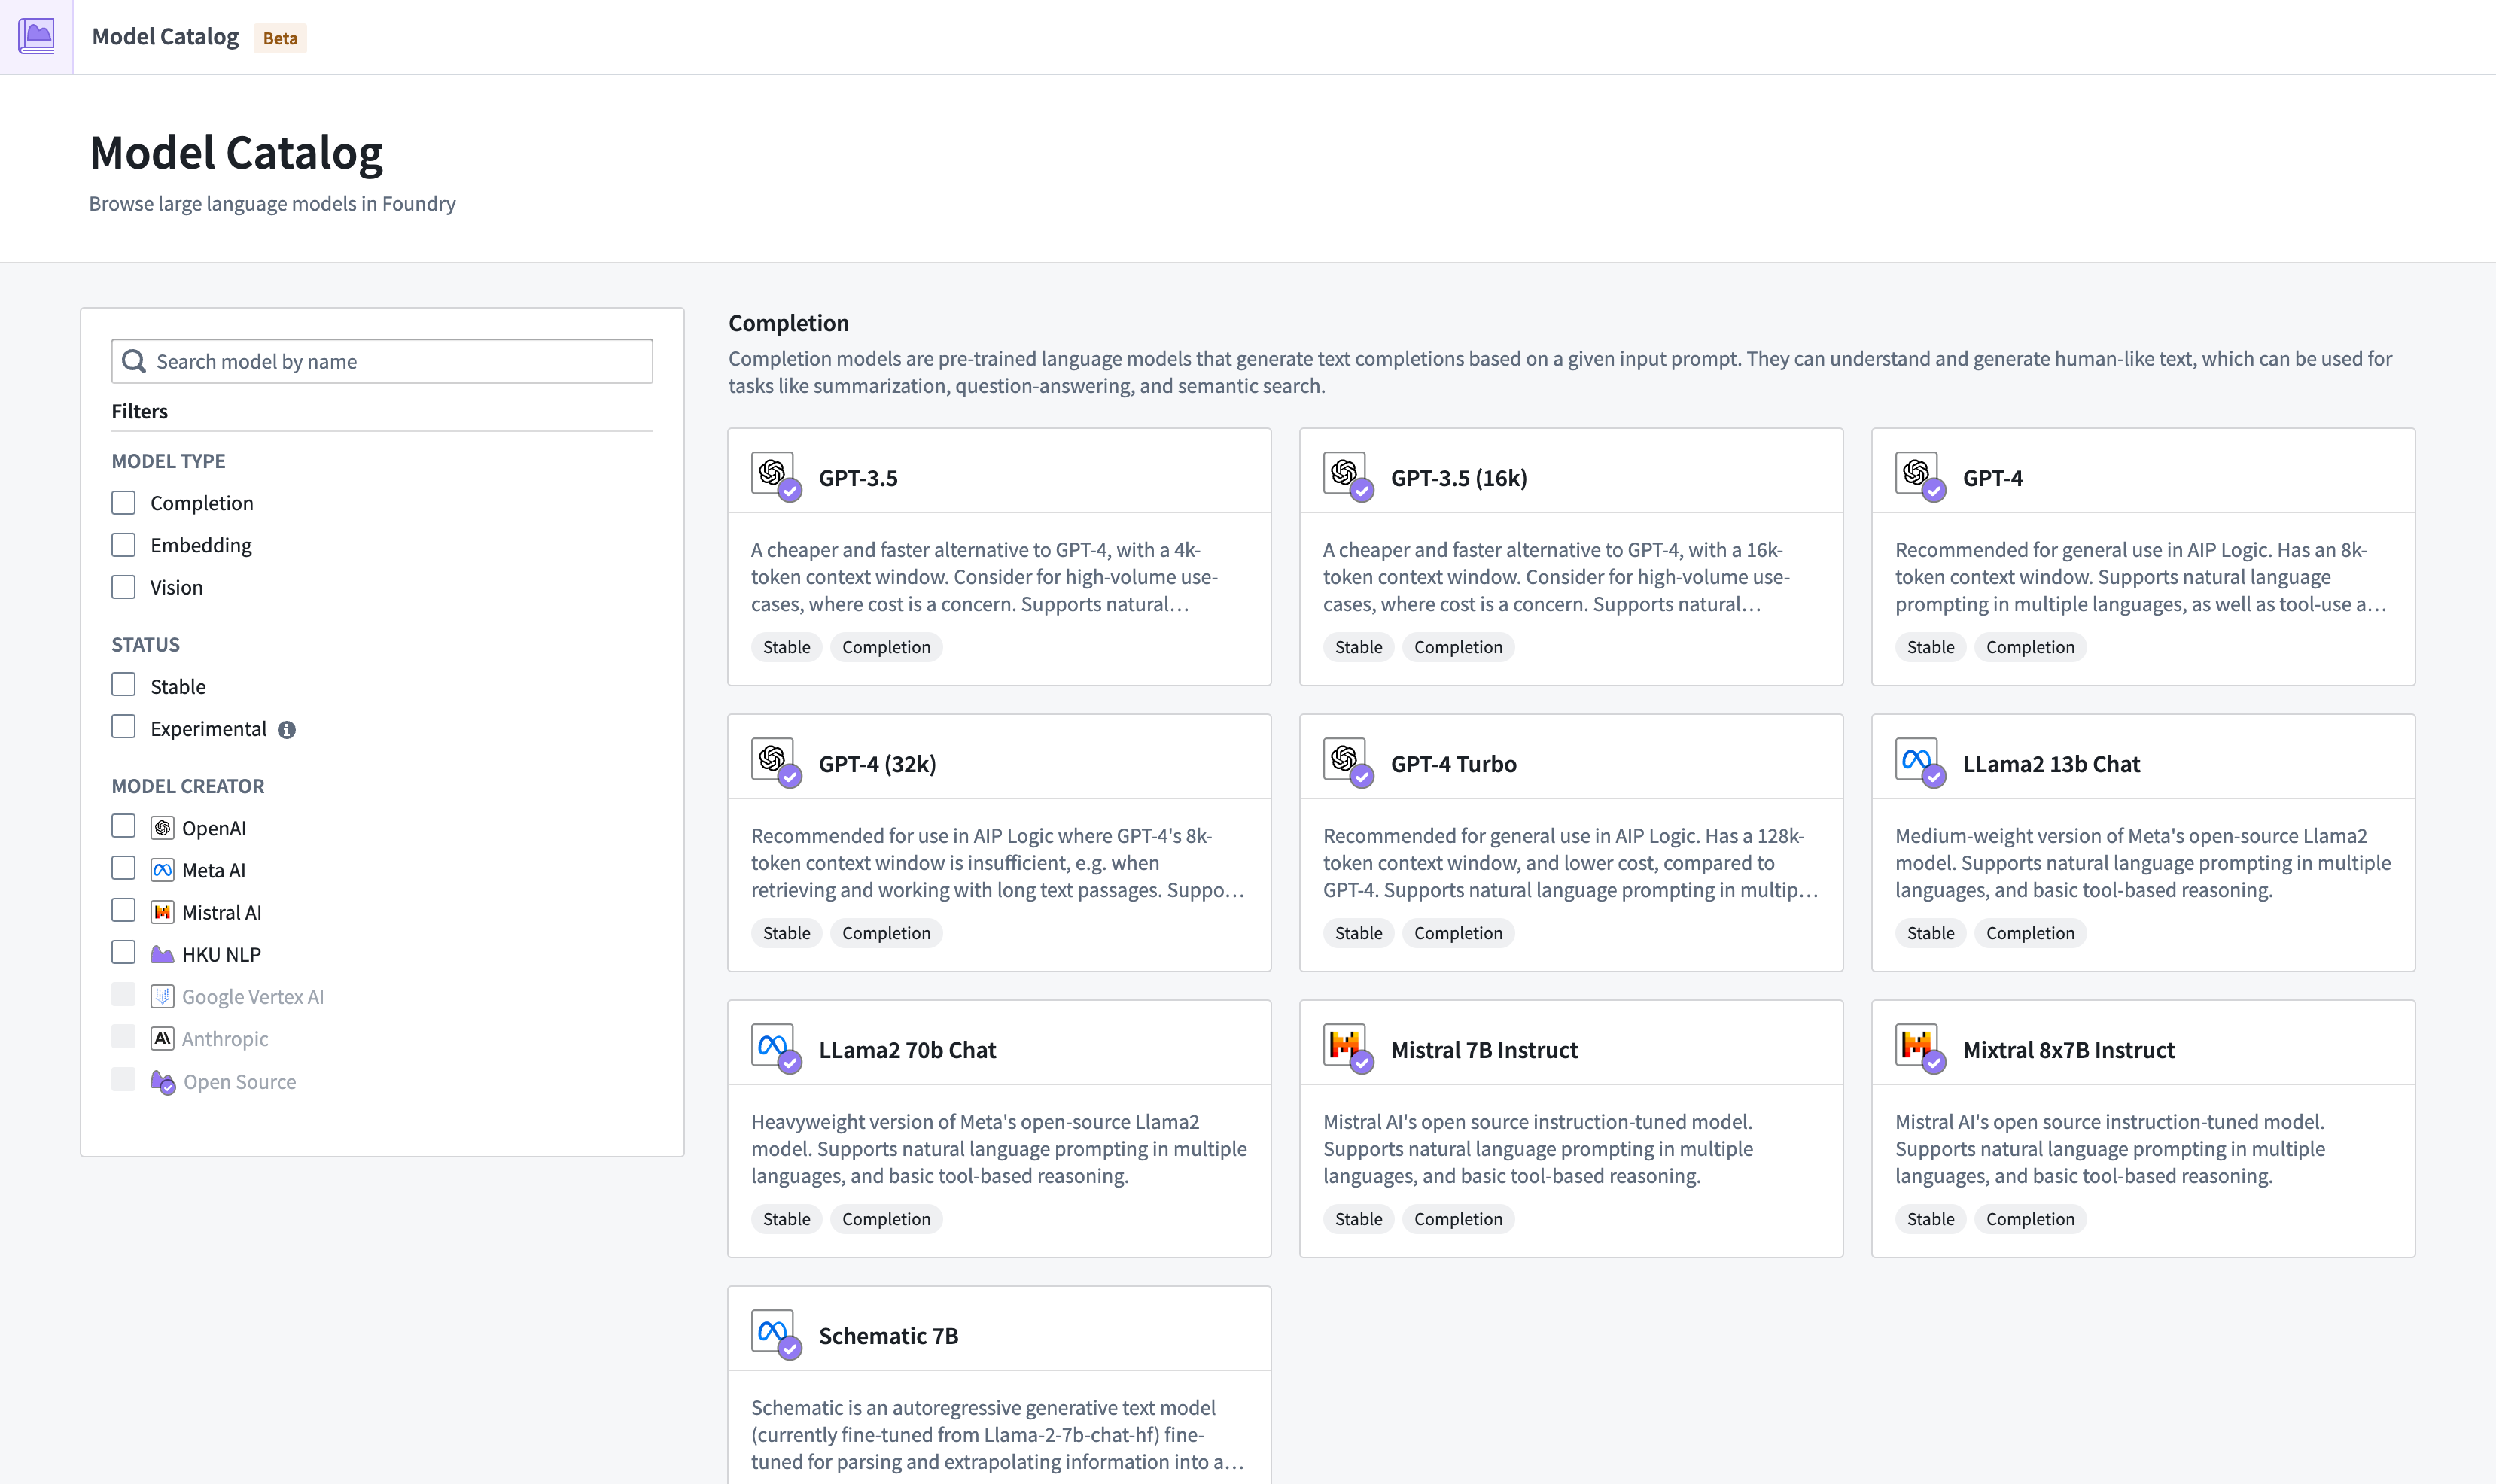The image size is (2496, 1484).
Task: Click the Experimental info icon
Action: point(287,730)
